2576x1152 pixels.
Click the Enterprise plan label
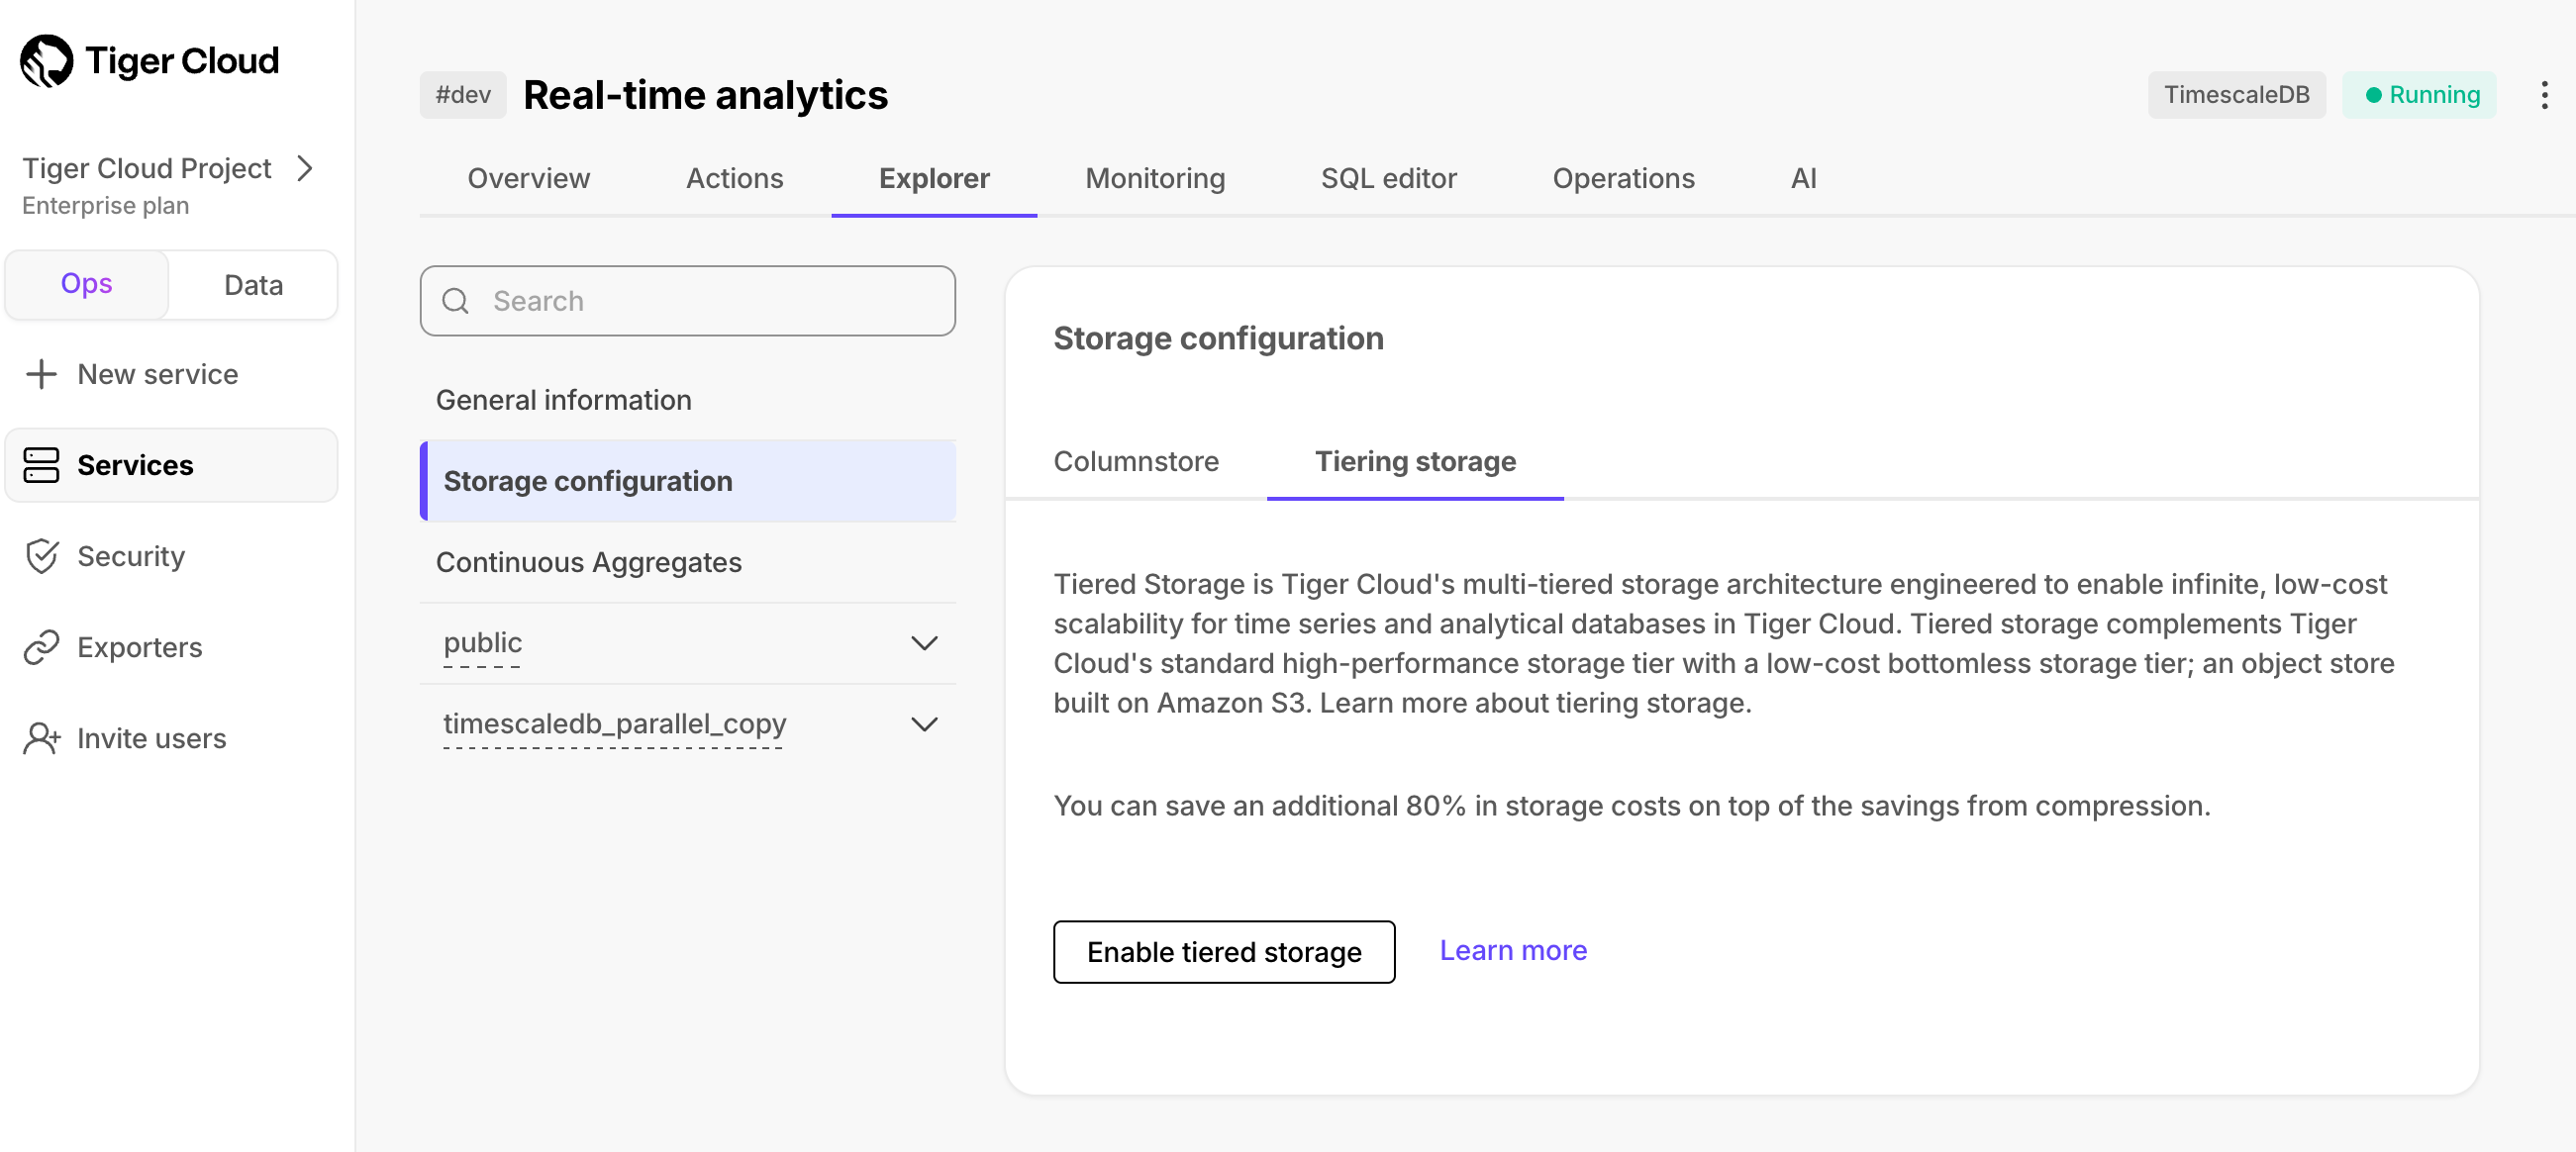pos(106,205)
